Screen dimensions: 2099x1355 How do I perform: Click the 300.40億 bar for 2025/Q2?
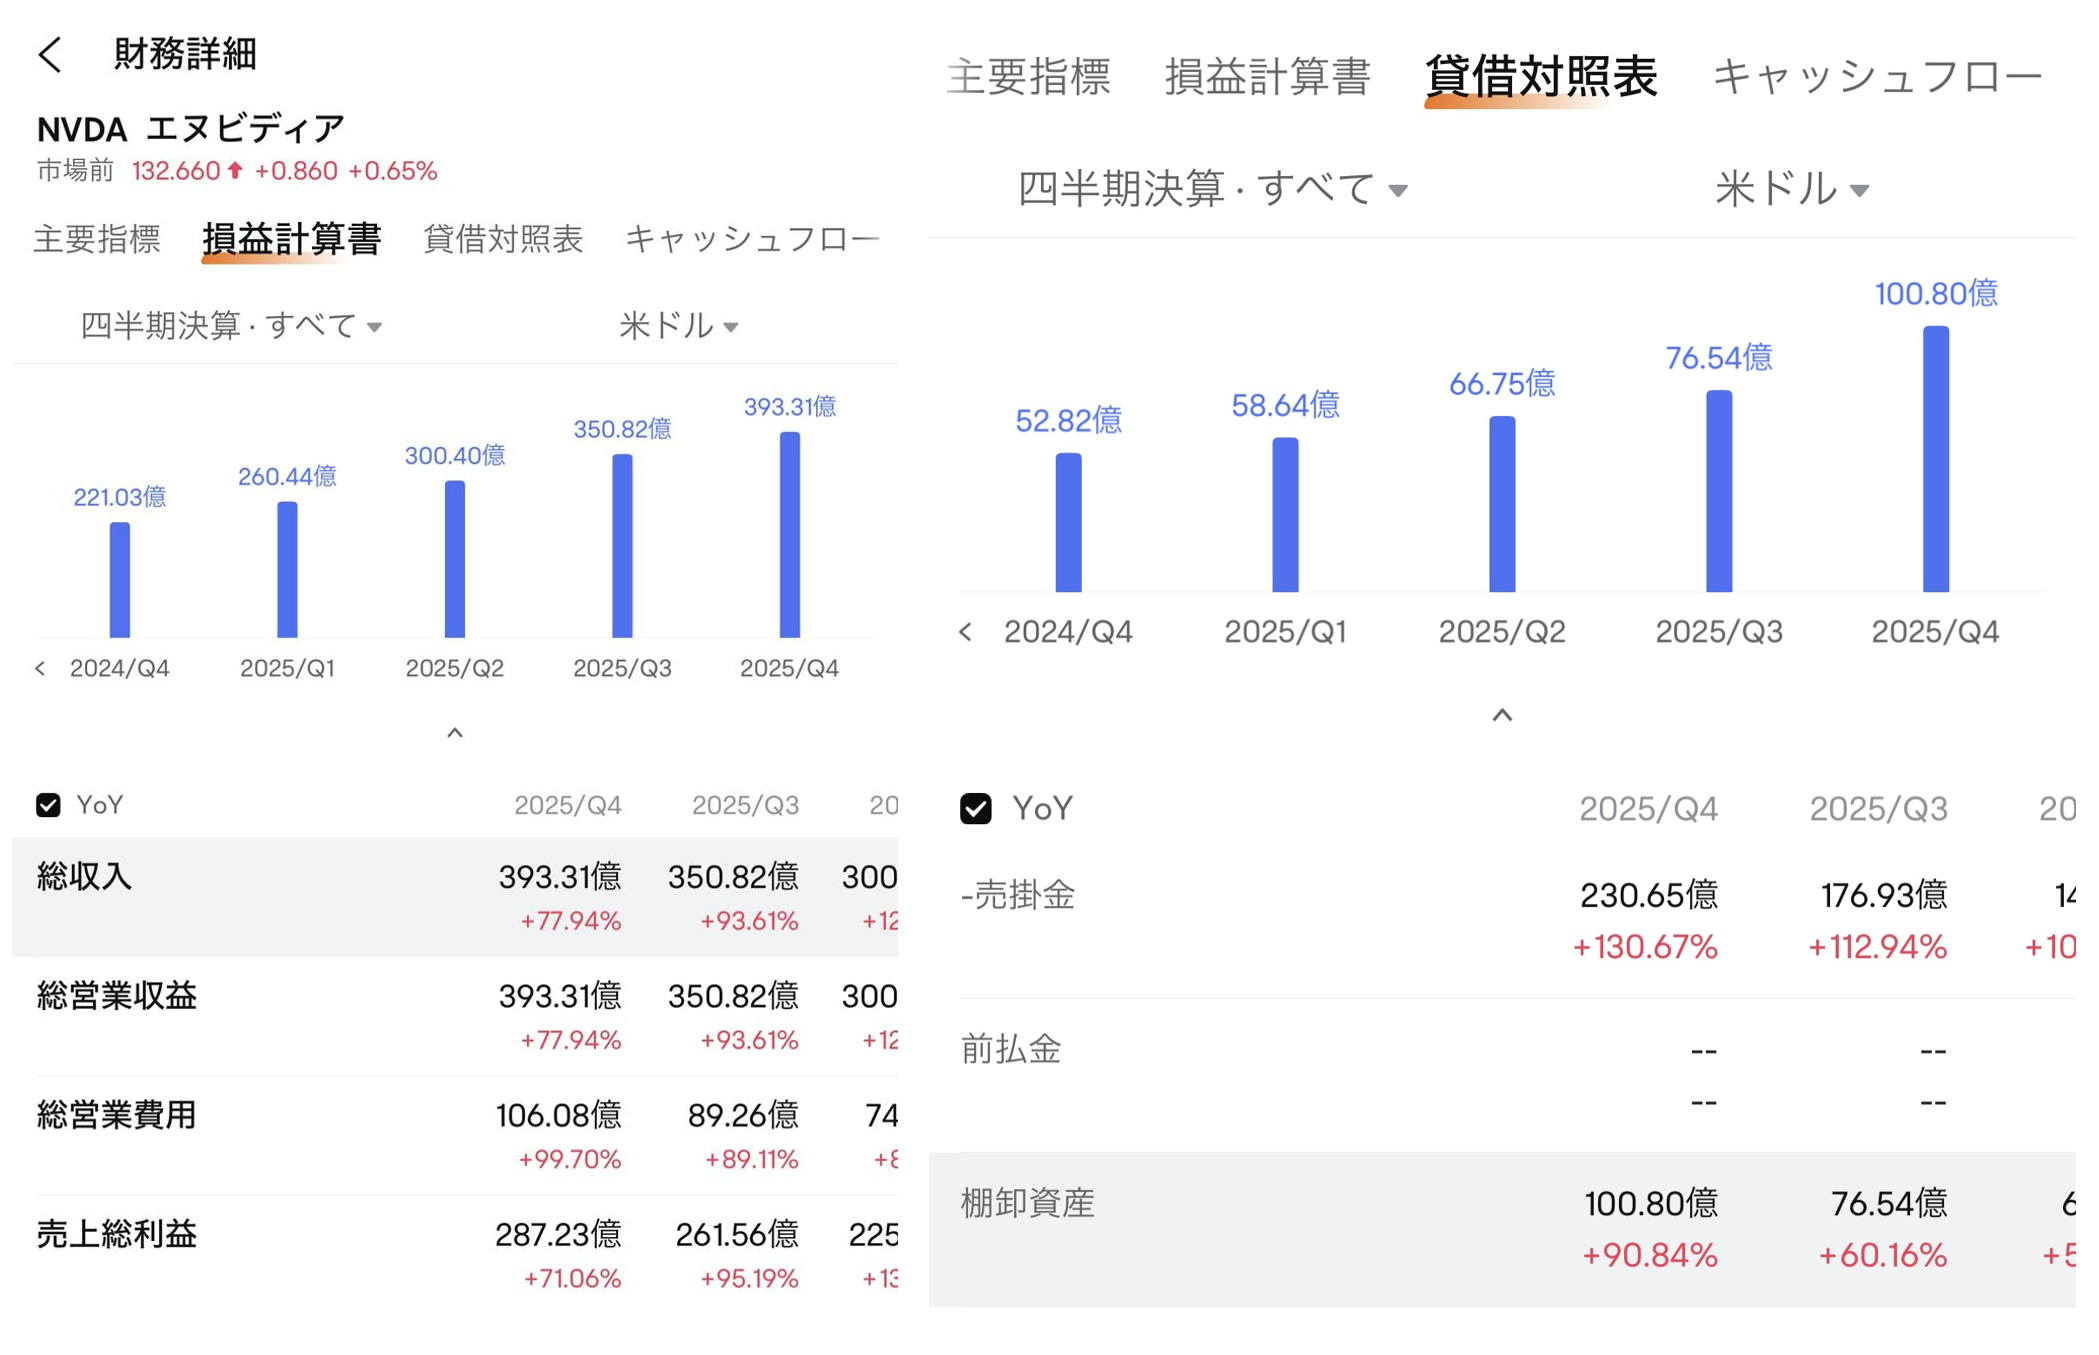coord(455,559)
